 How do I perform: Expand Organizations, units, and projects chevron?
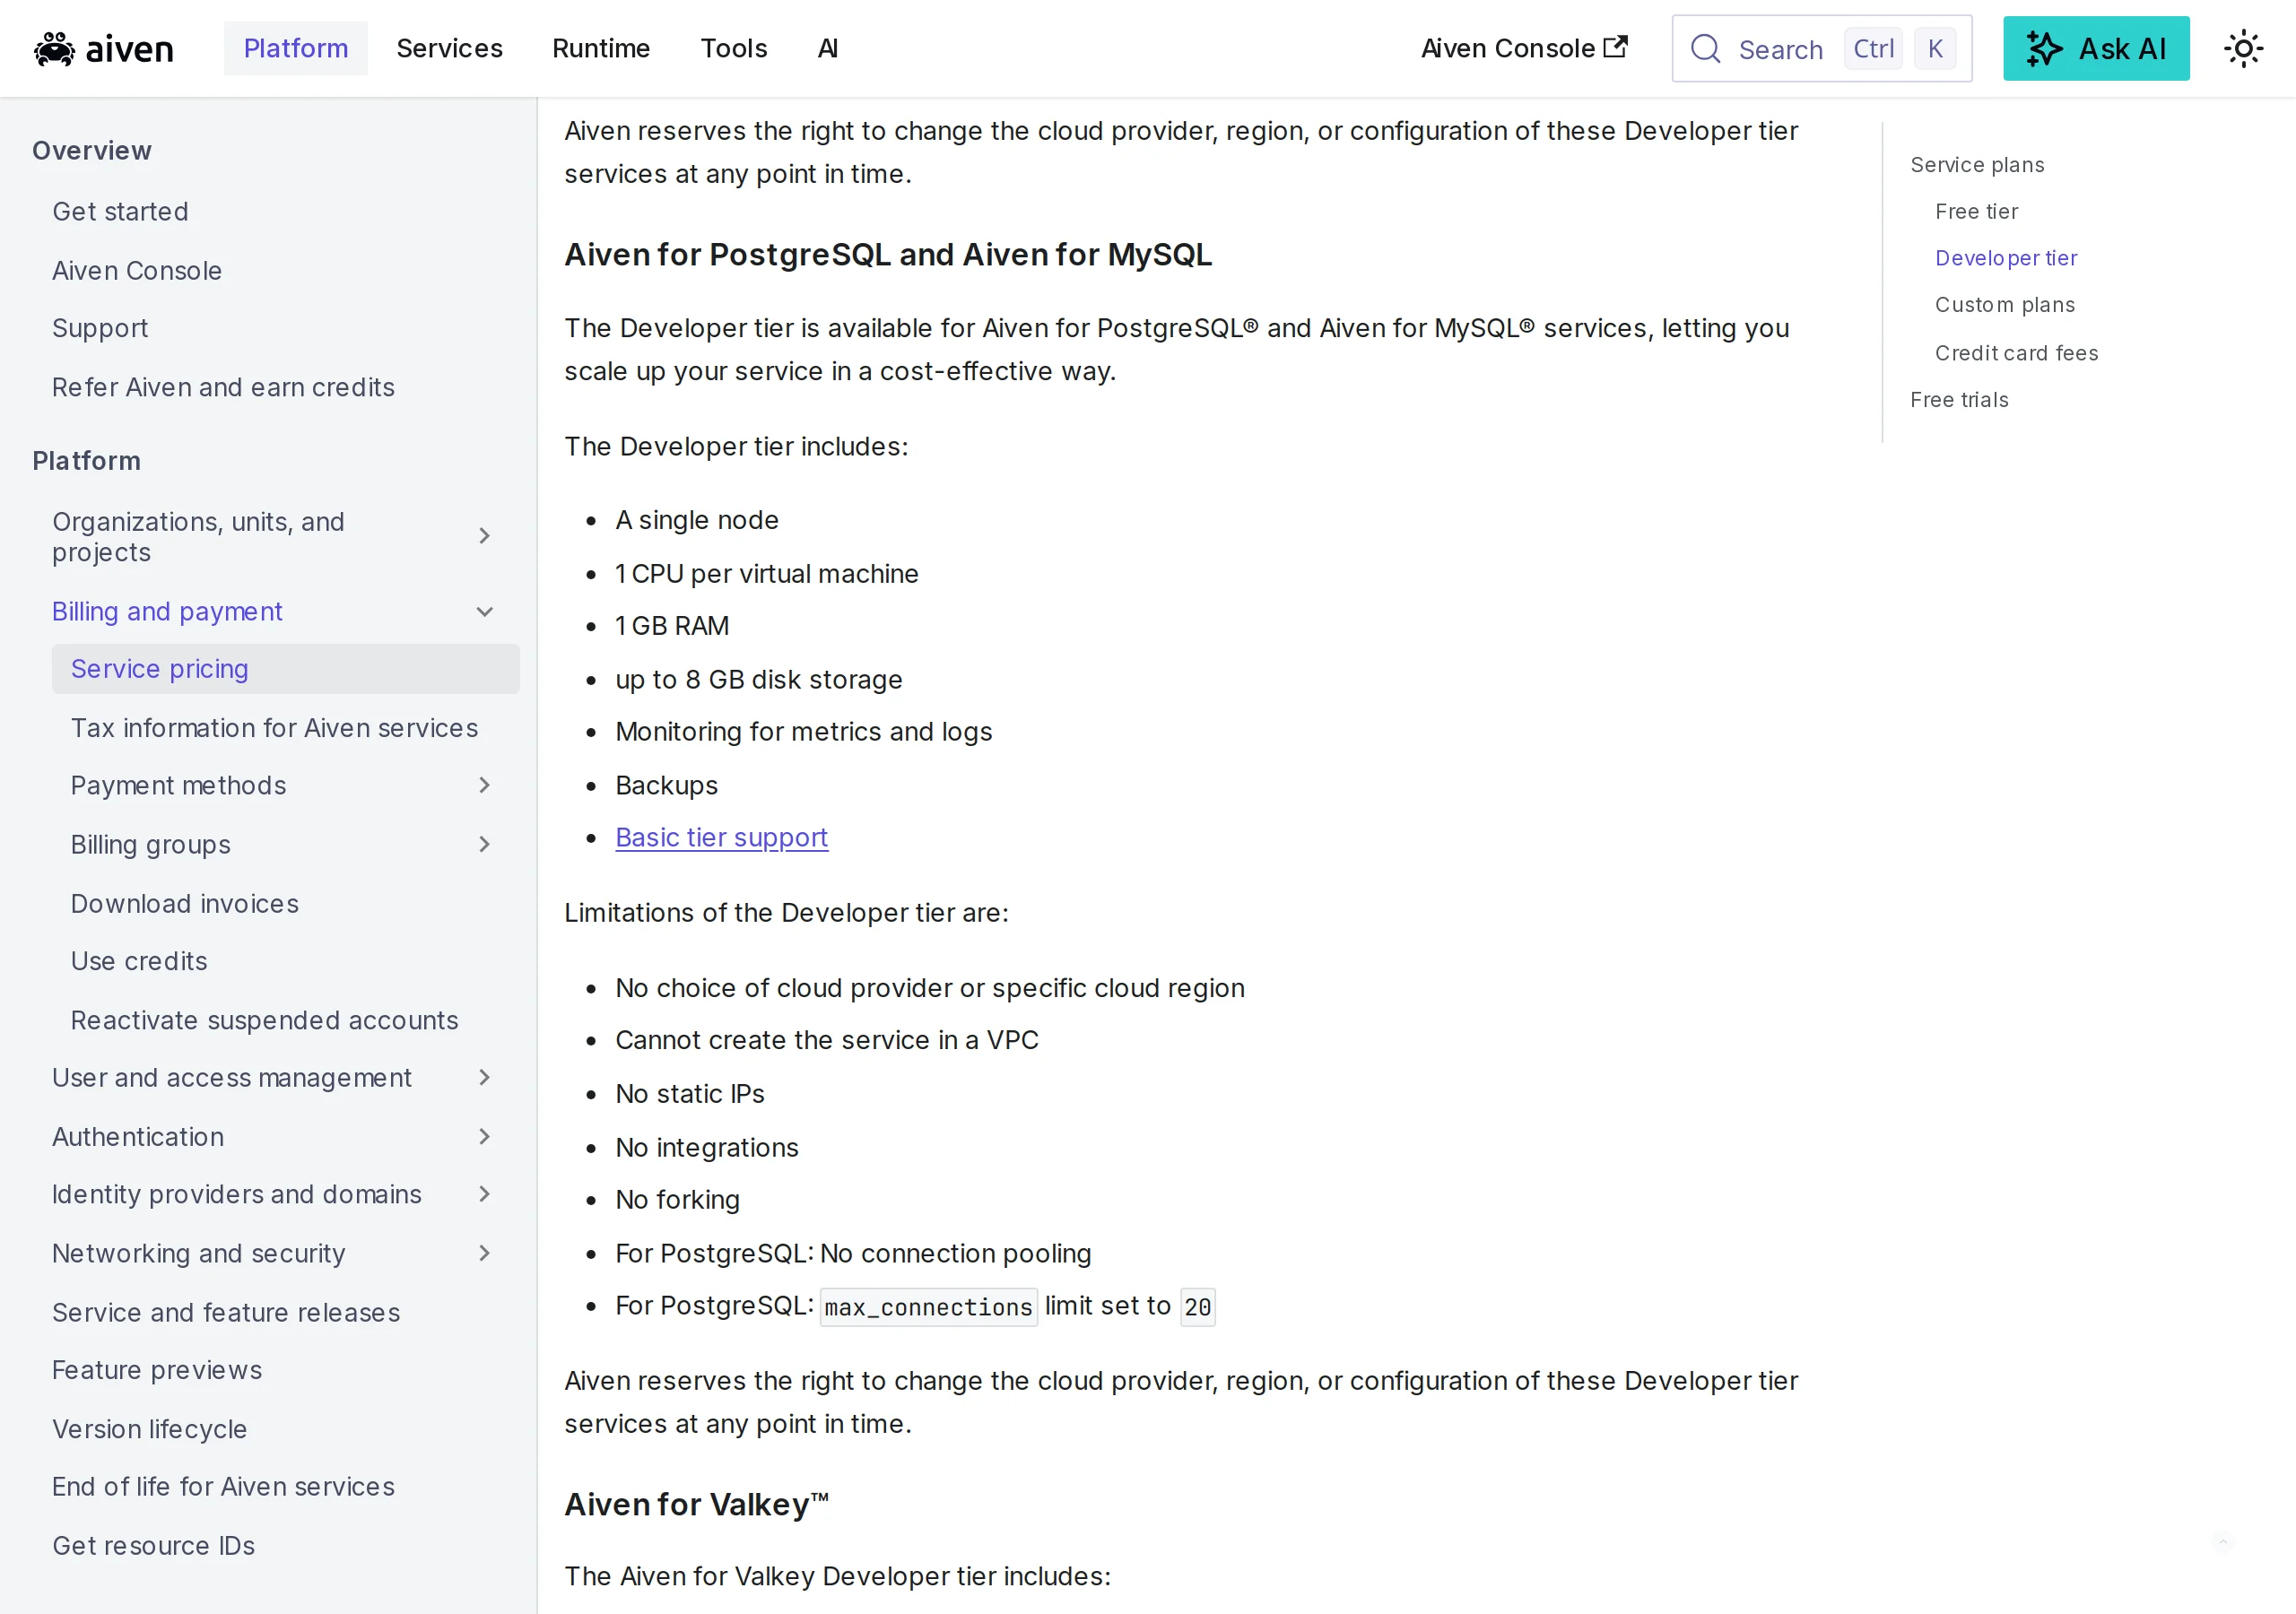[484, 536]
